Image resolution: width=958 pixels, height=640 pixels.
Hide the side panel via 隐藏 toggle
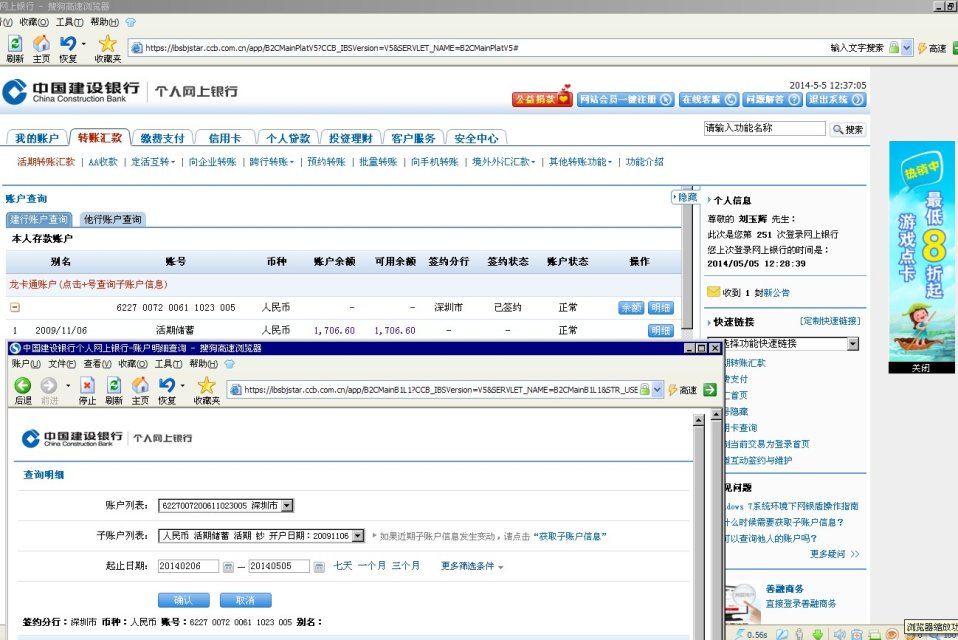click(685, 198)
